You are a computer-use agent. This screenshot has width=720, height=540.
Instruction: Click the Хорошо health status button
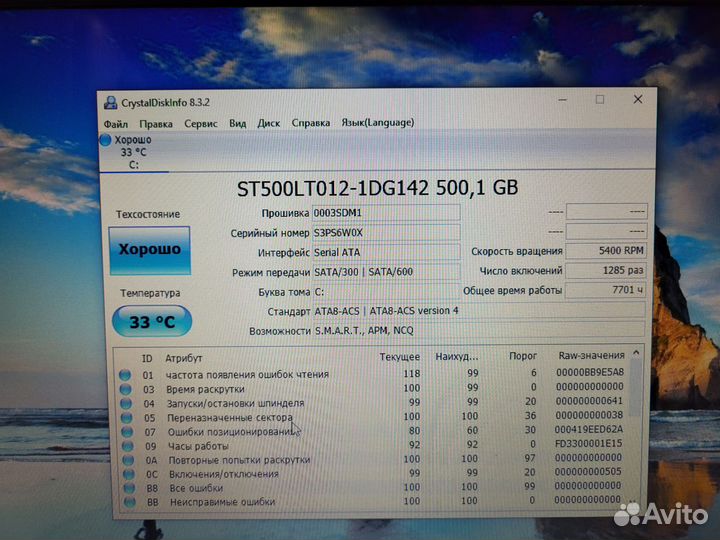(150, 250)
